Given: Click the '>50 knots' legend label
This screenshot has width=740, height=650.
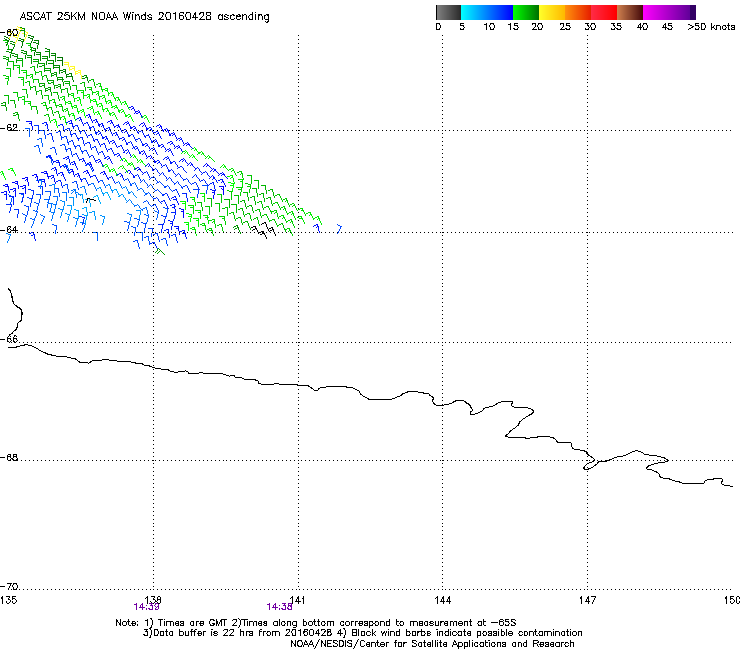Looking at the screenshot, I should (711, 27).
